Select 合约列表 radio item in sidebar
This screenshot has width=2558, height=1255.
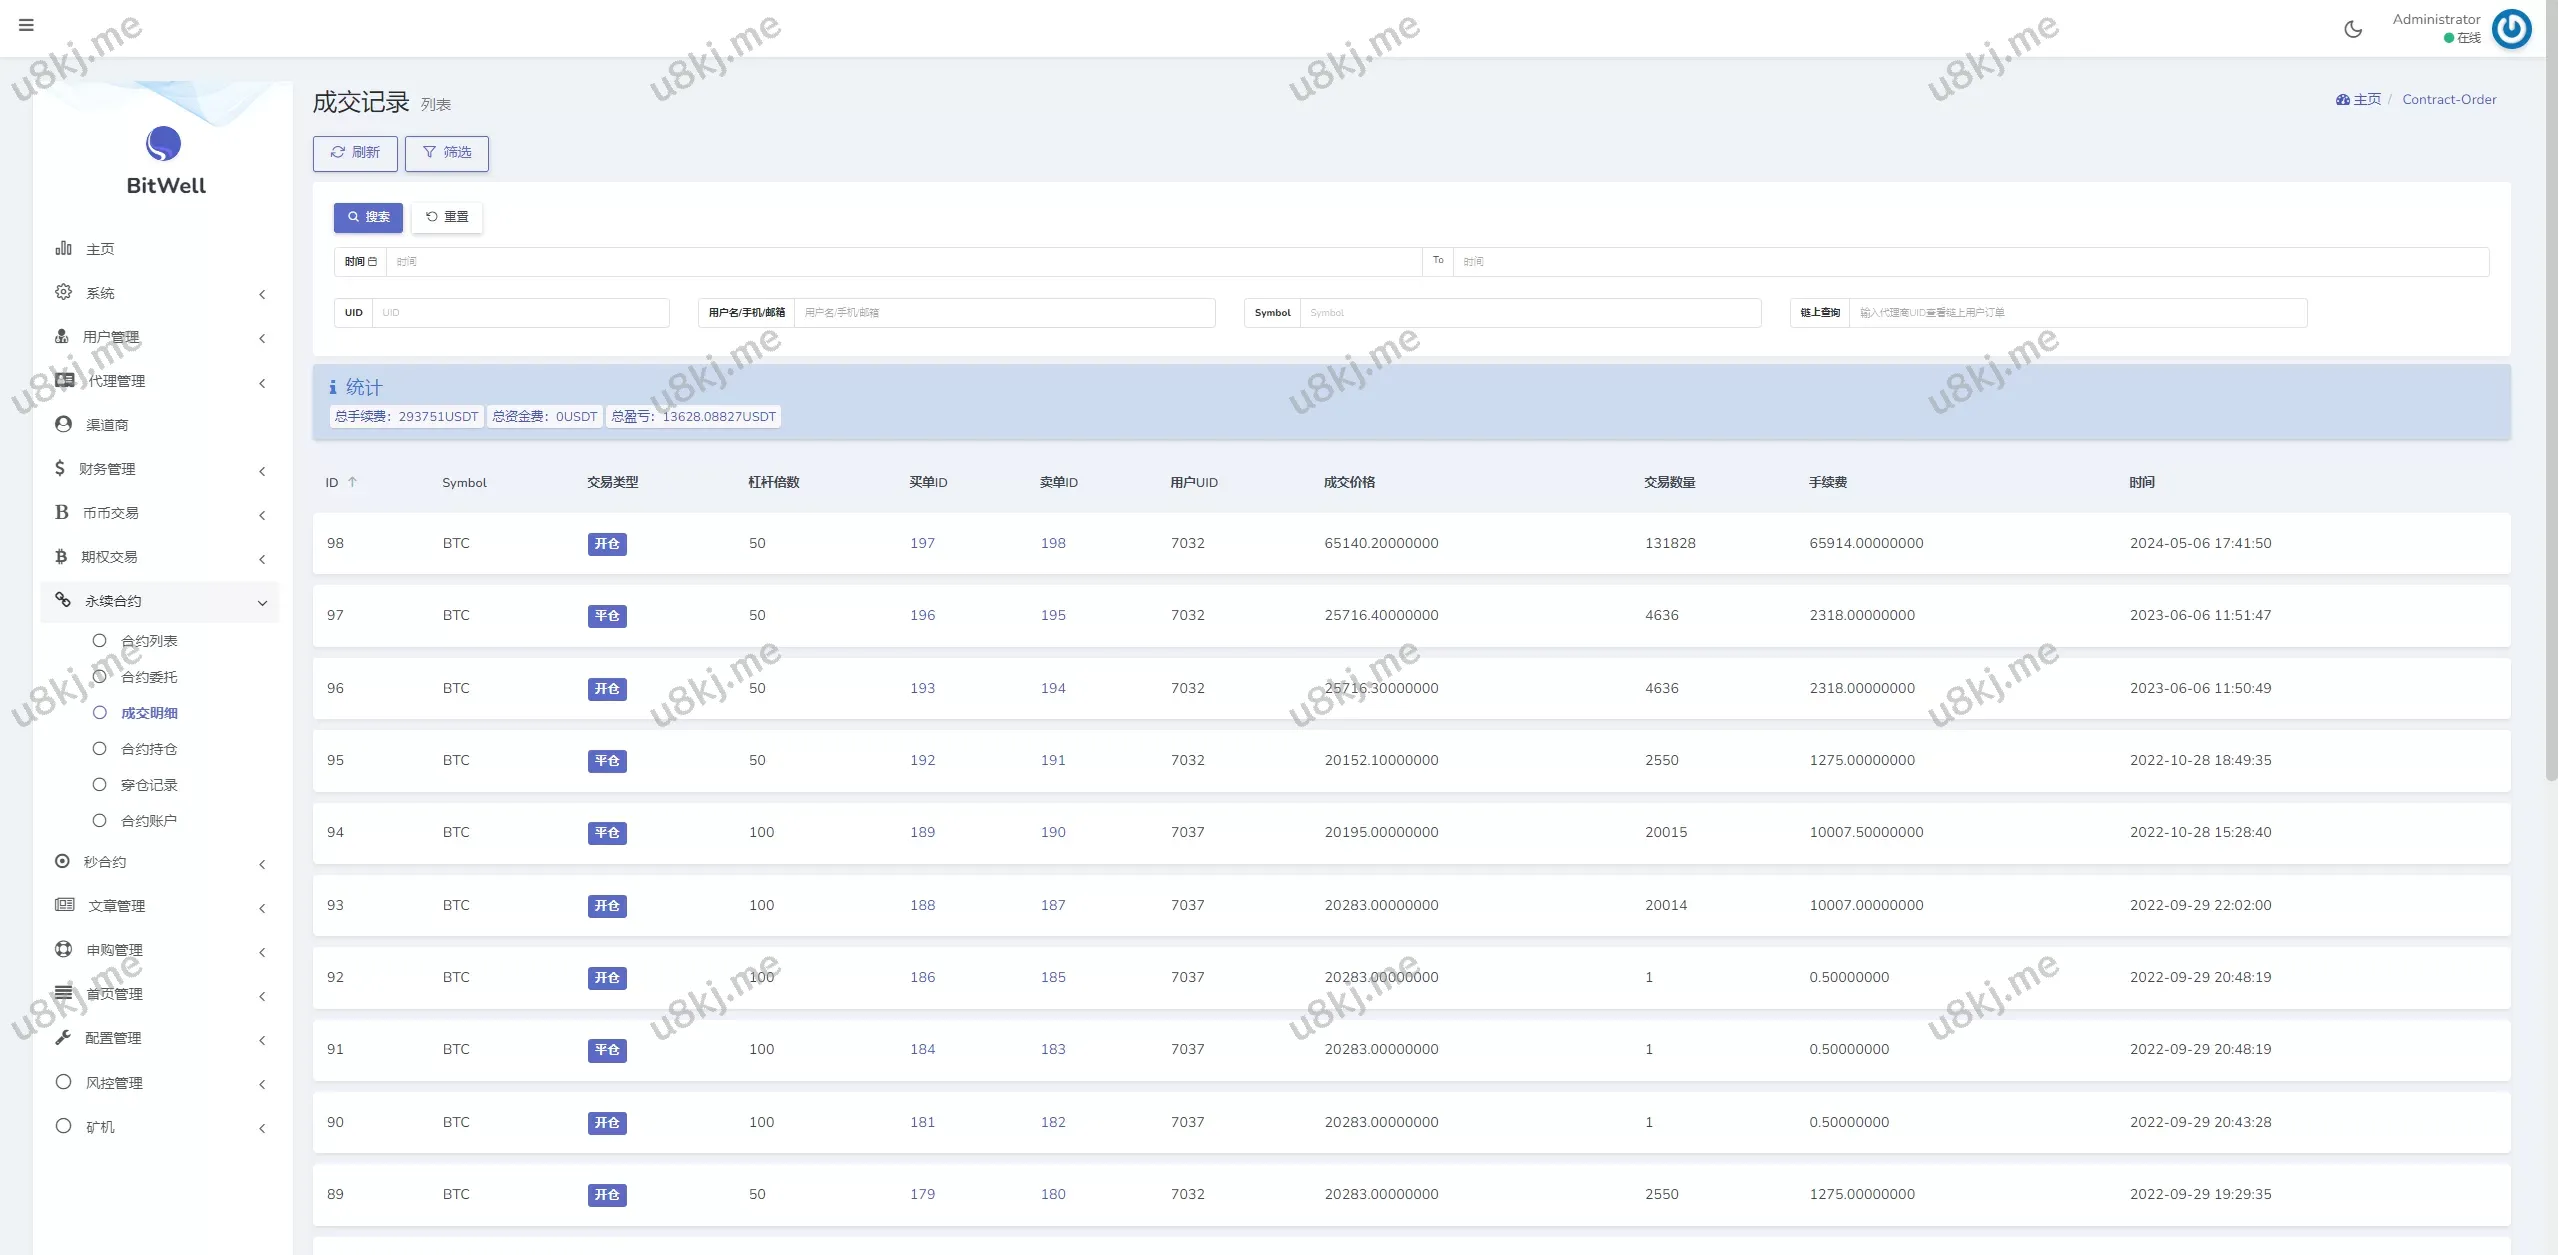click(99, 640)
